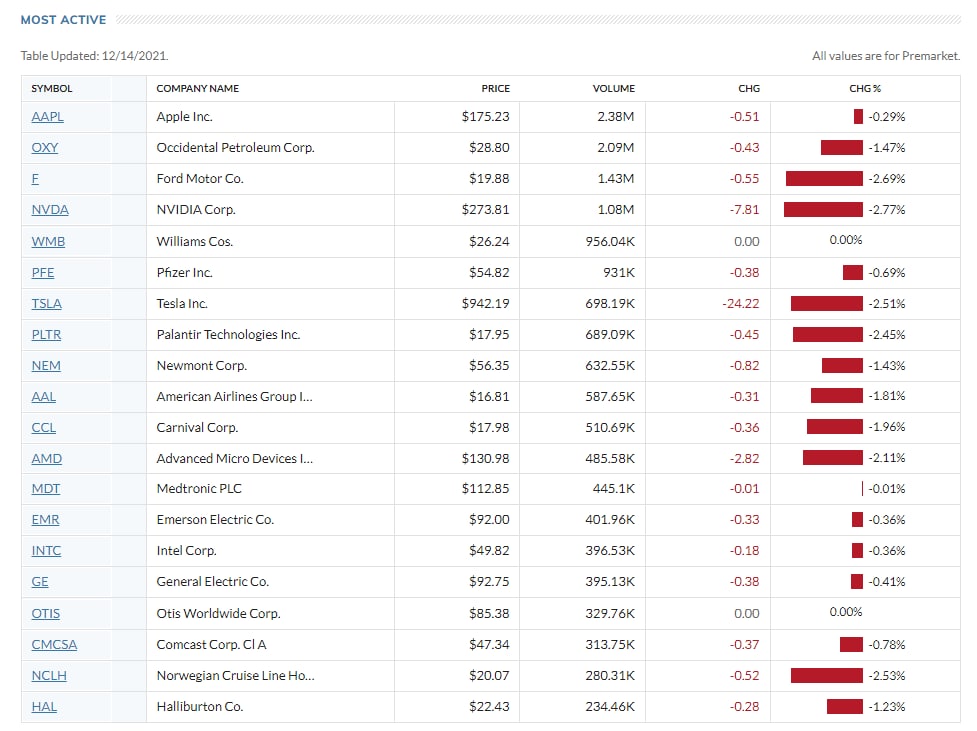Image resolution: width=977 pixels, height=731 pixels.
Task: Click Newmont Corp. volume 632.55K
Action: (610, 365)
